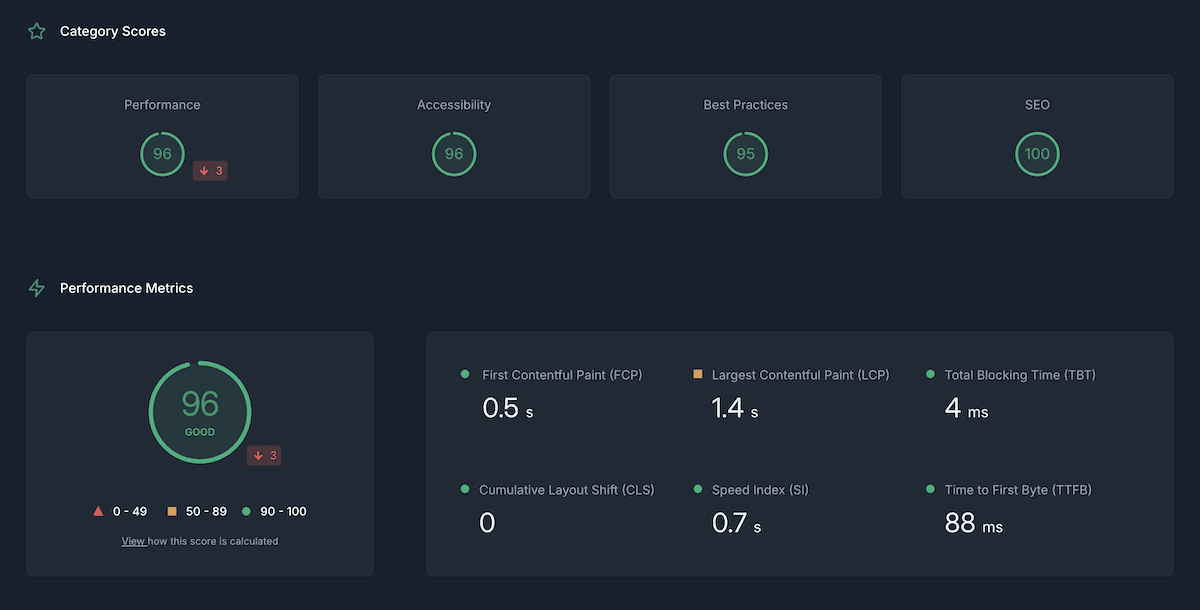Select the large 96 GOOD score circle
This screenshot has width=1200, height=610.
click(x=199, y=411)
